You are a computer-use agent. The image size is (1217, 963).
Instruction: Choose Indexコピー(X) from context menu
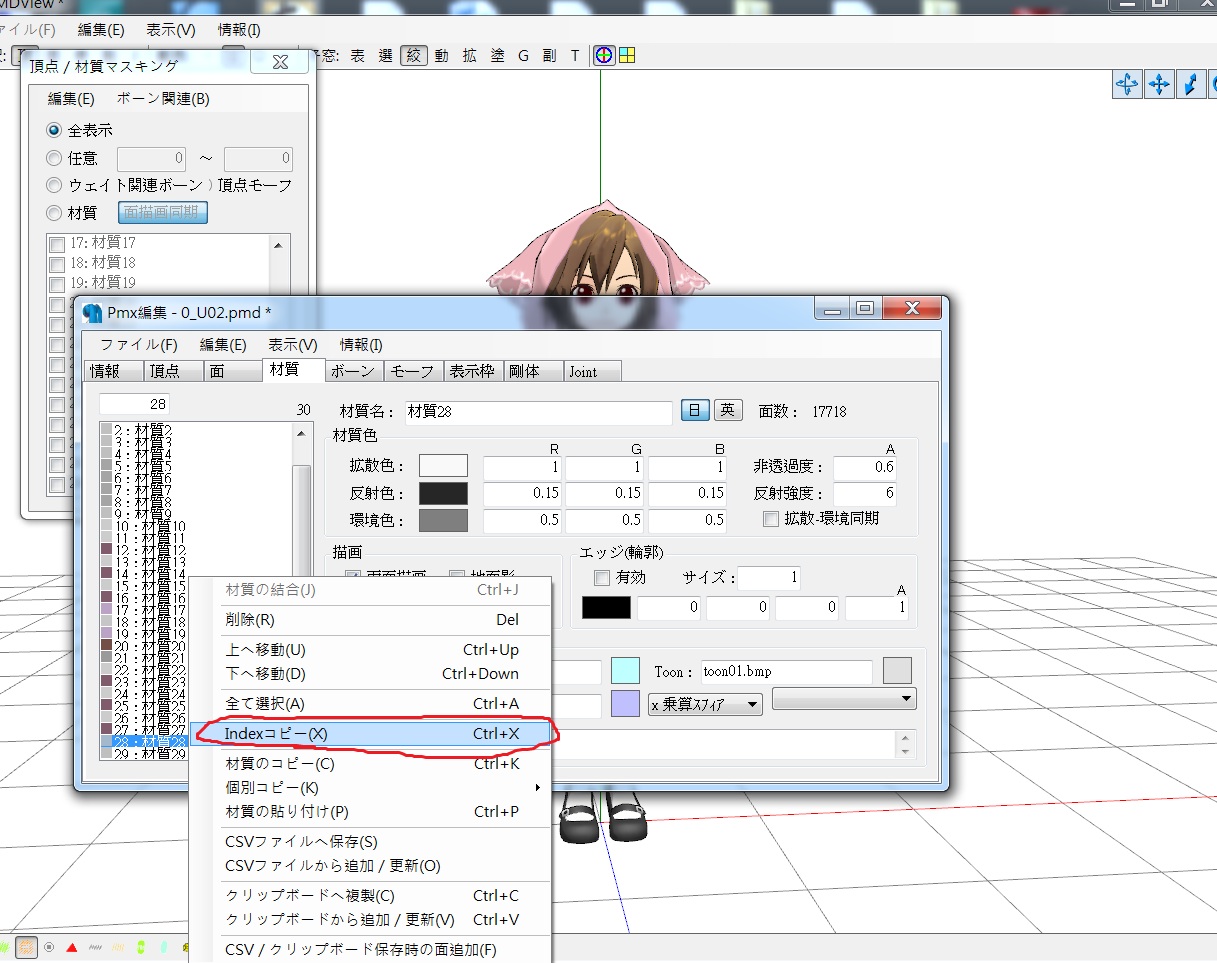pos(371,734)
